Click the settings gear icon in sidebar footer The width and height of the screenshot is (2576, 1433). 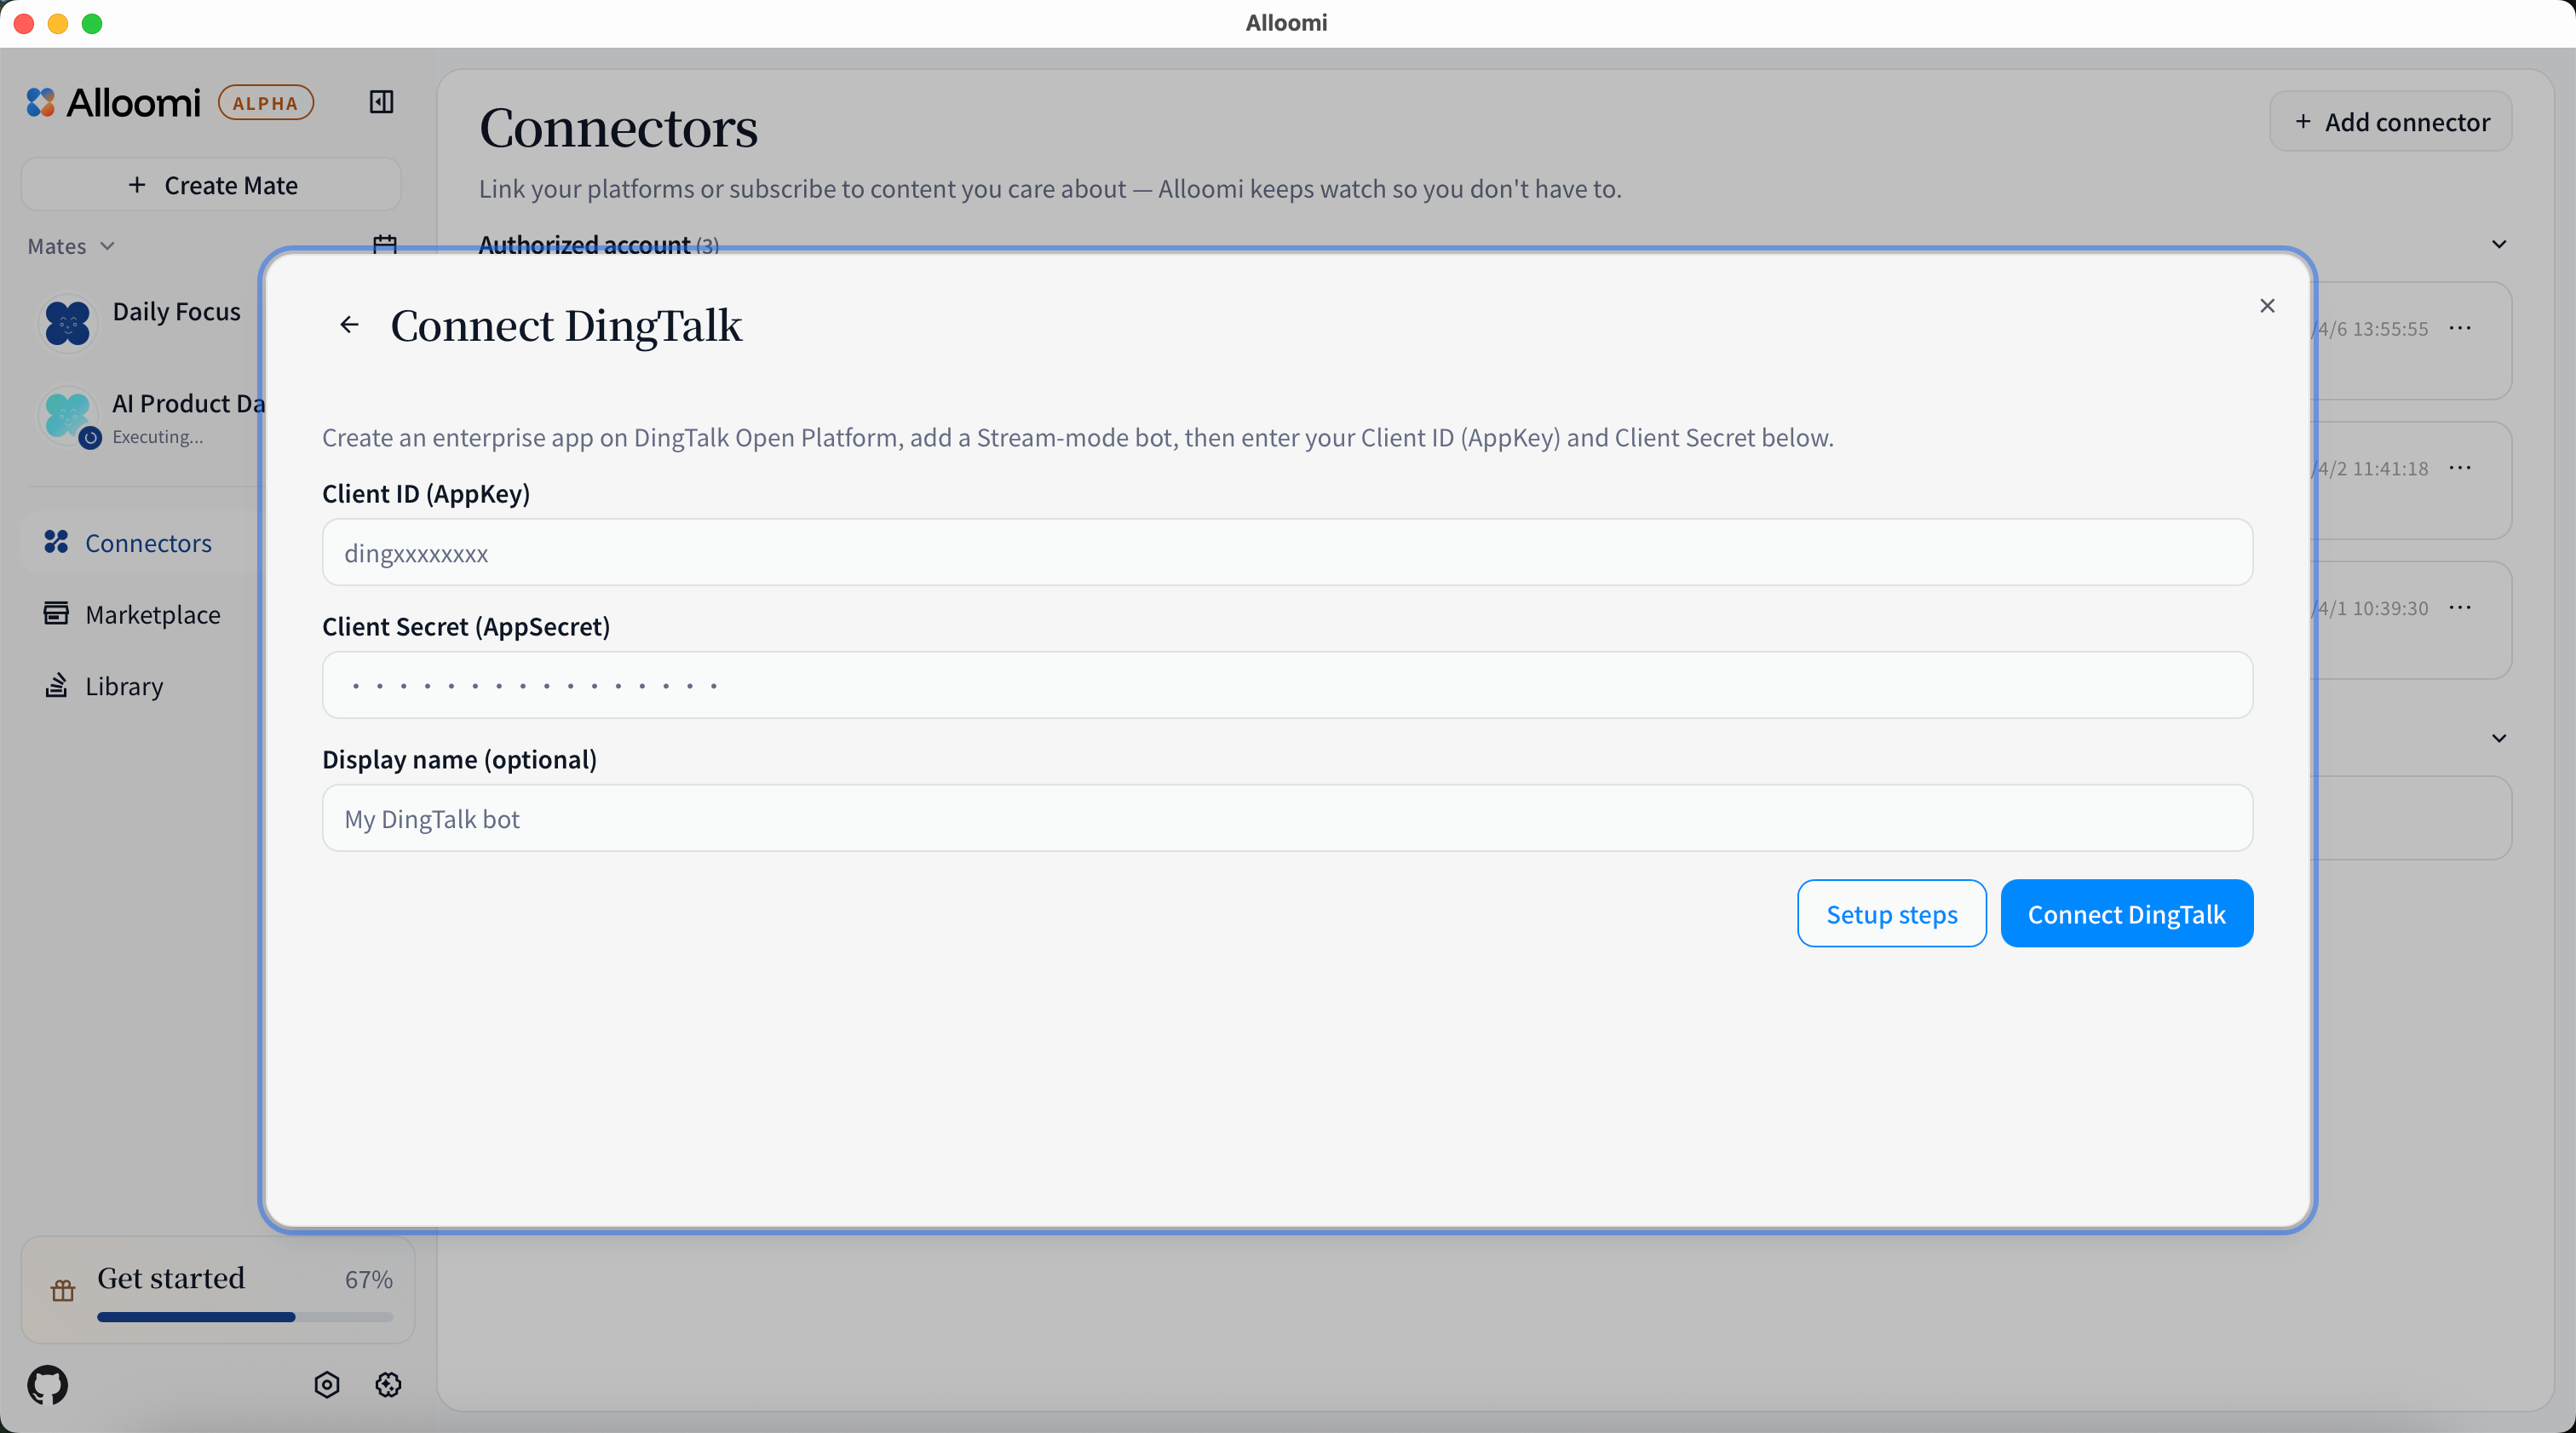point(388,1385)
